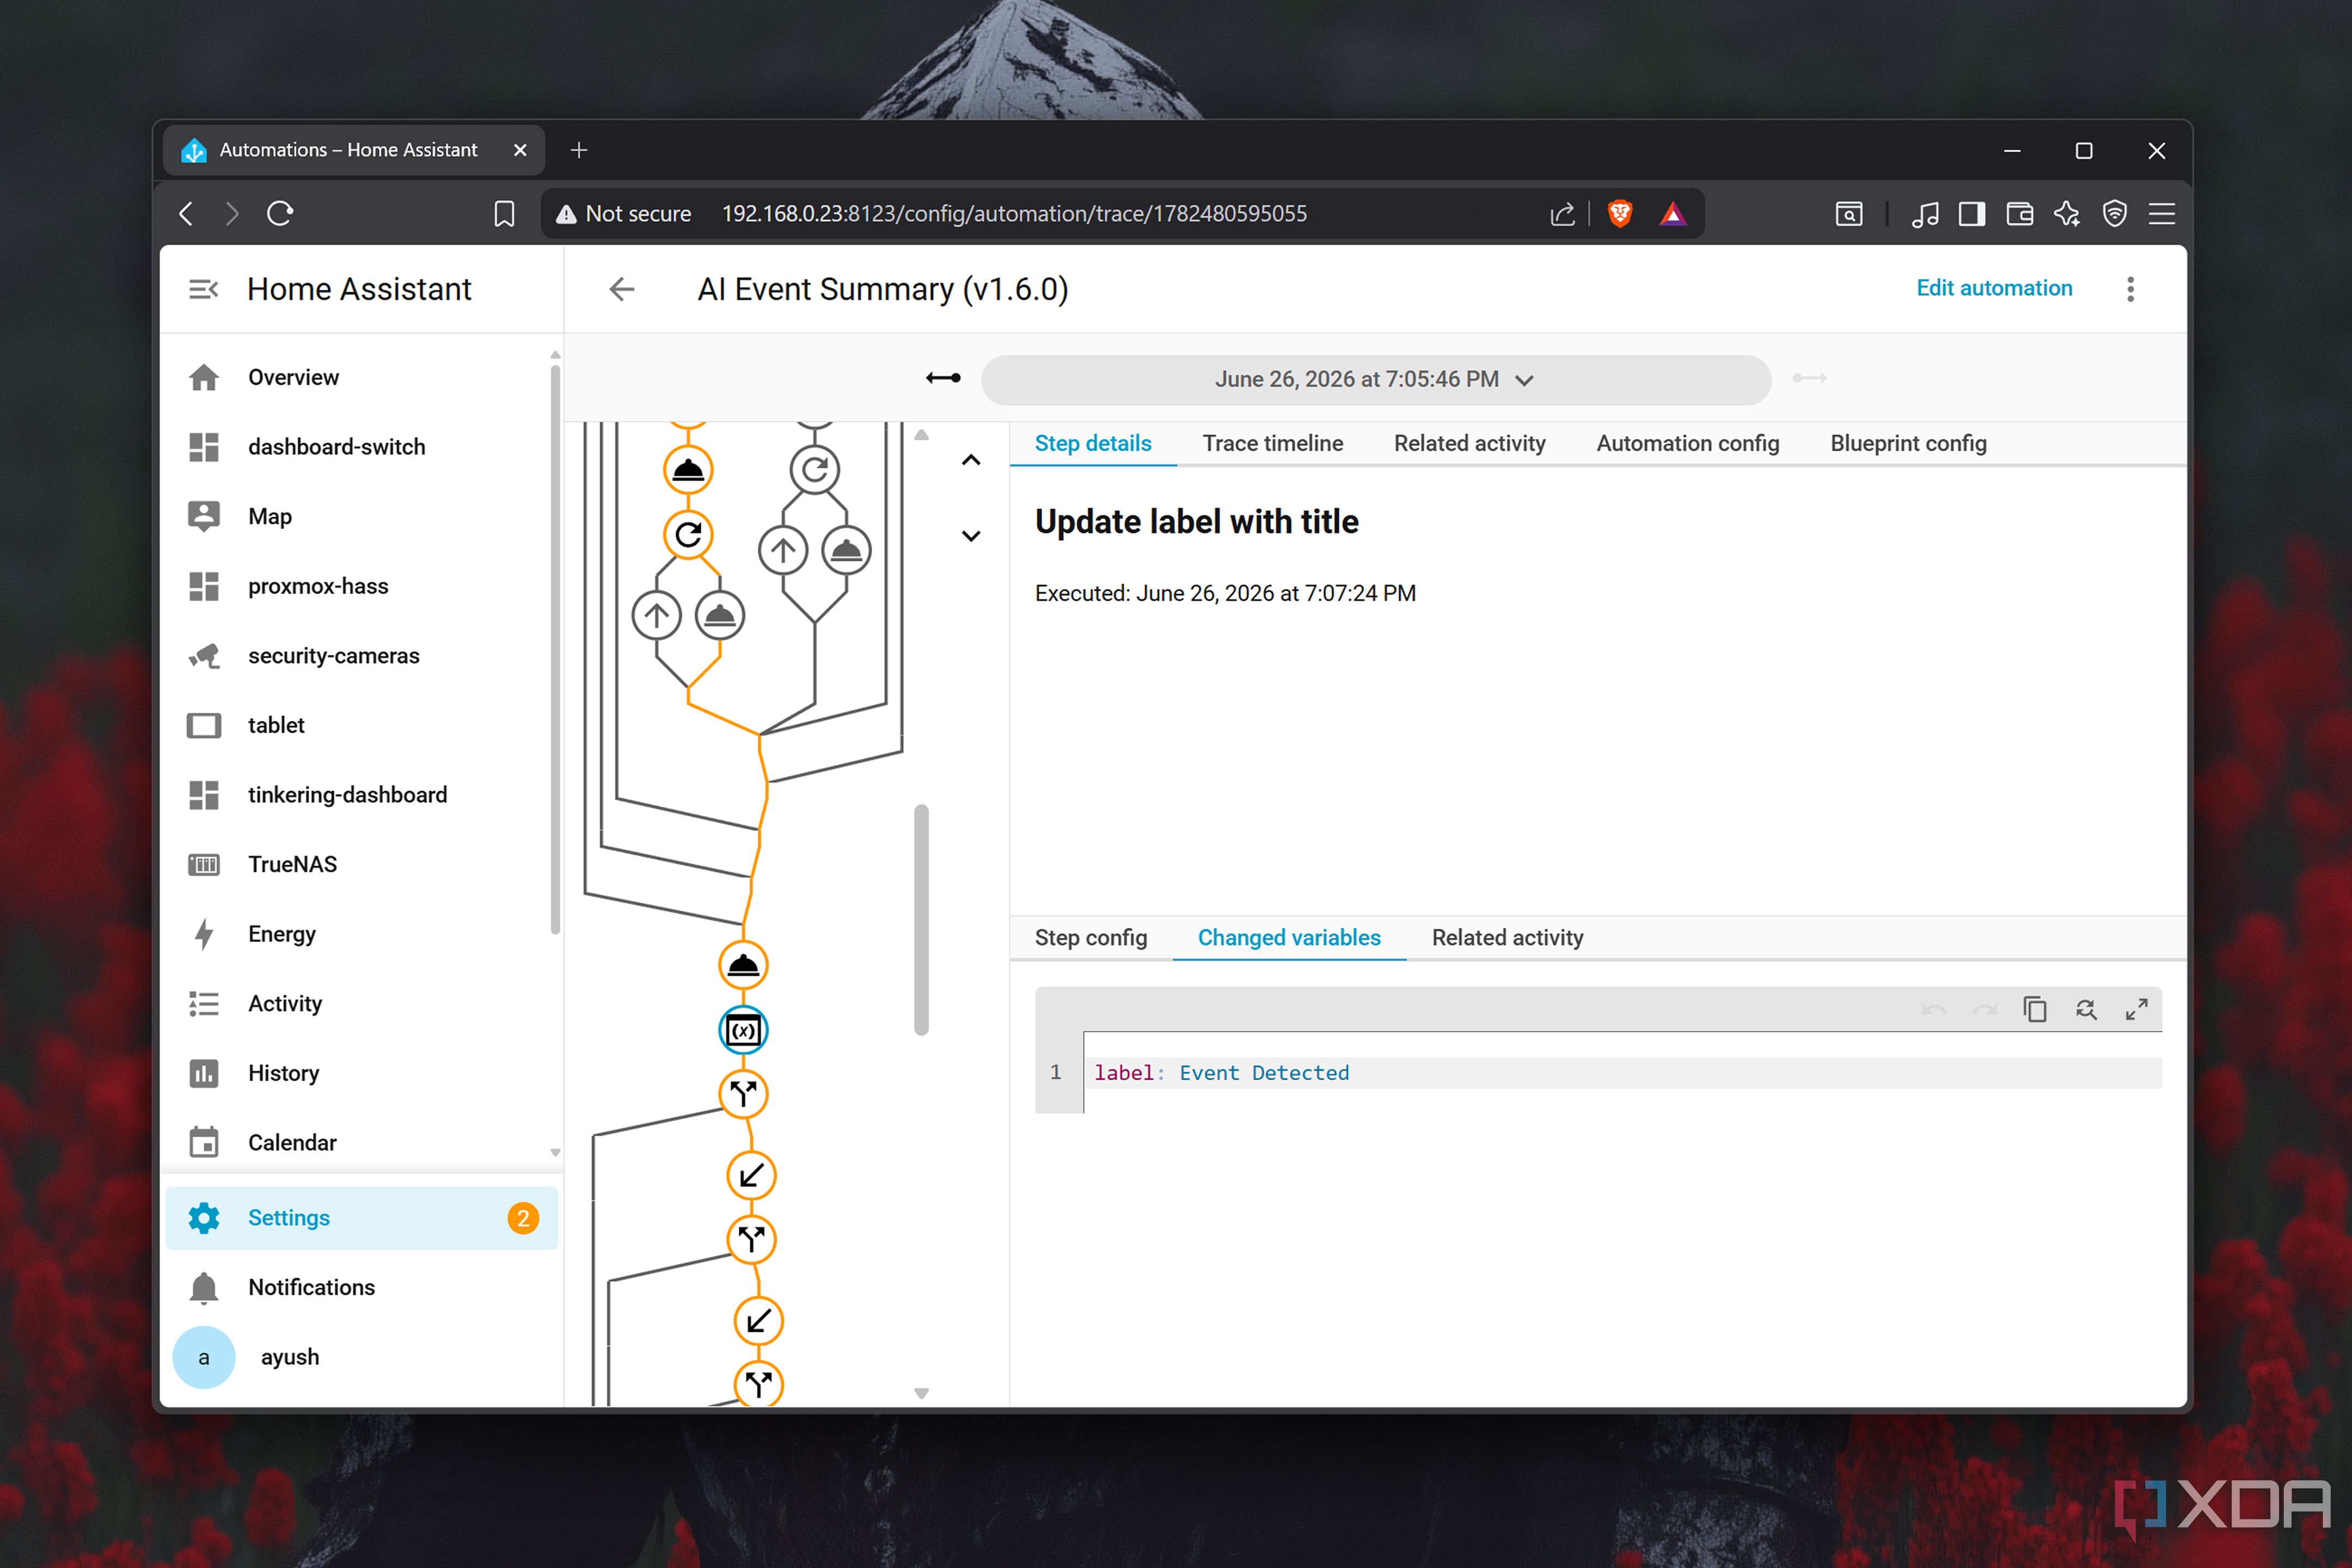The width and height of the screenshot is (2352, 1568).
Task: Open find and replace in code editor
Action: (x=2086, y=1010)
